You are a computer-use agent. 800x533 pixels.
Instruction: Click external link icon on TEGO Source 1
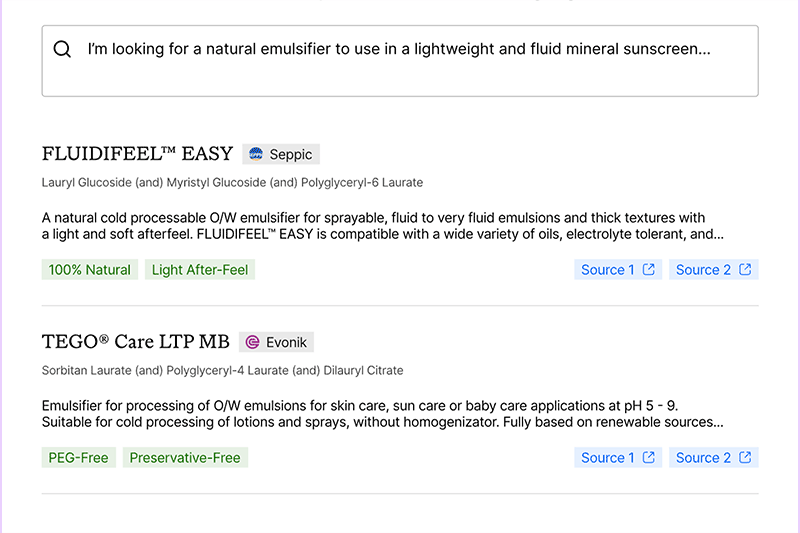coord(648,457)
